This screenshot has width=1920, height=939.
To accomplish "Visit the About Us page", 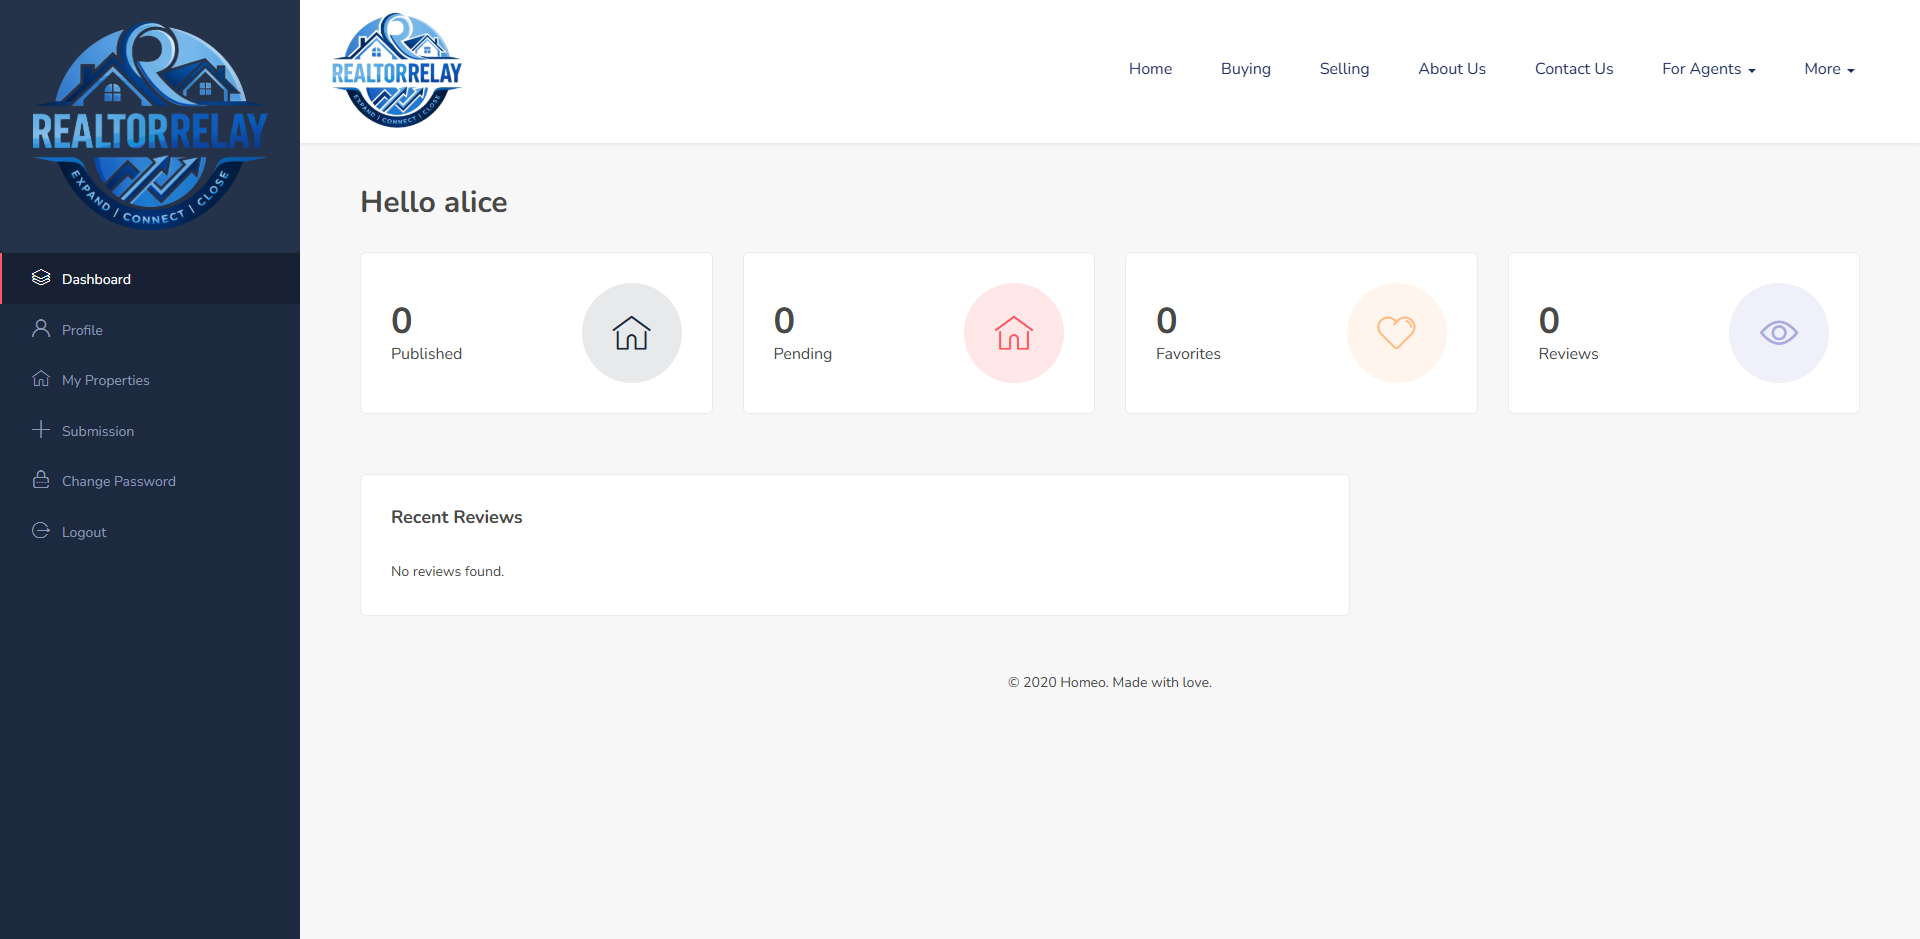I will (x=1452, y=69).
